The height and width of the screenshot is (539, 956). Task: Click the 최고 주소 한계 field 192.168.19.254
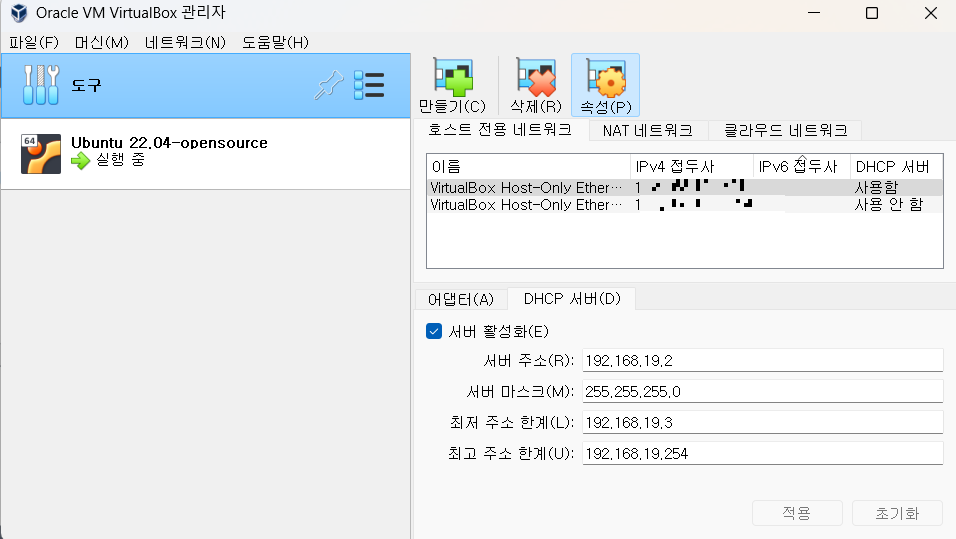pyautogui.click(x=763, y=454)
